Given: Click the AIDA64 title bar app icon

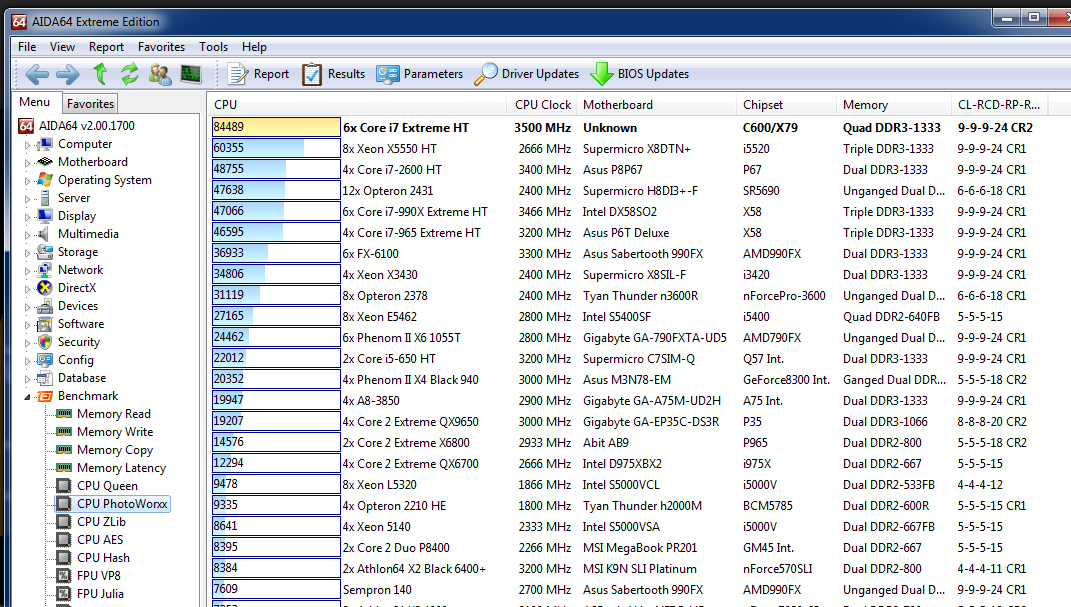Looking at the screenshot, I should coord(19,22).
